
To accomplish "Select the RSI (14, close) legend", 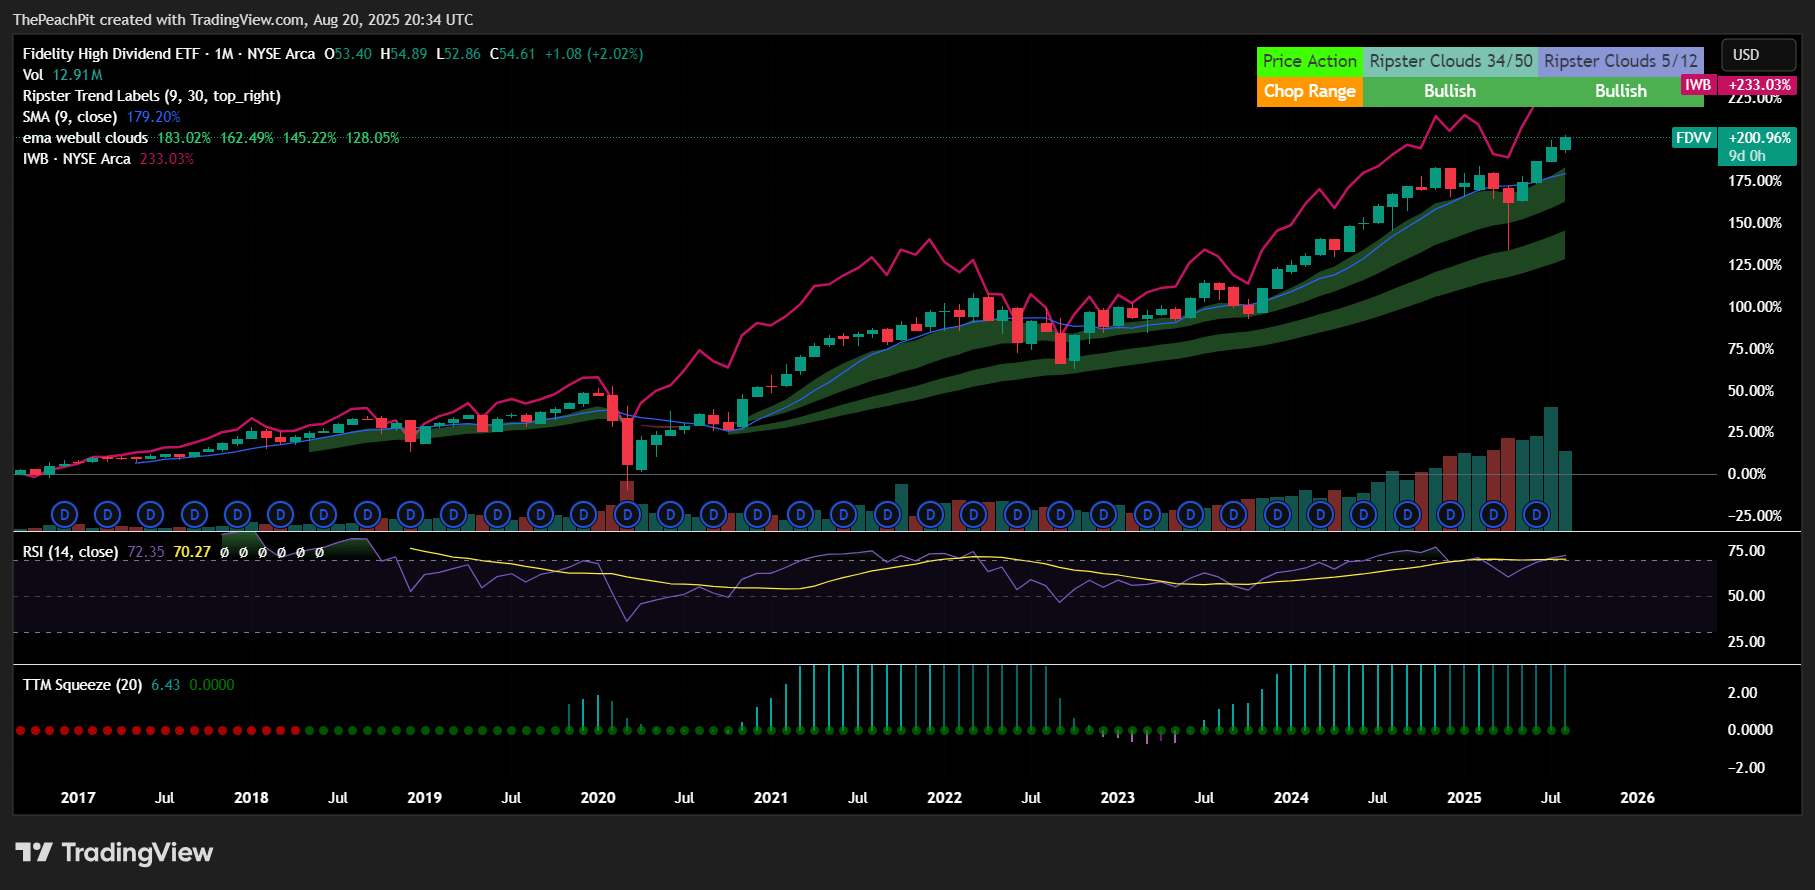I will (70, 552).
